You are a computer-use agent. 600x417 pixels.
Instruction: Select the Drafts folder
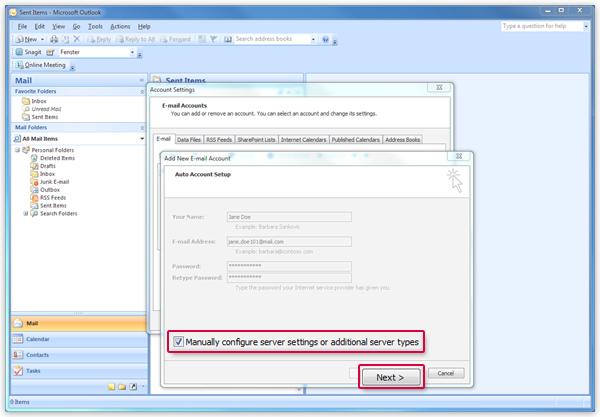coord(43,166)
